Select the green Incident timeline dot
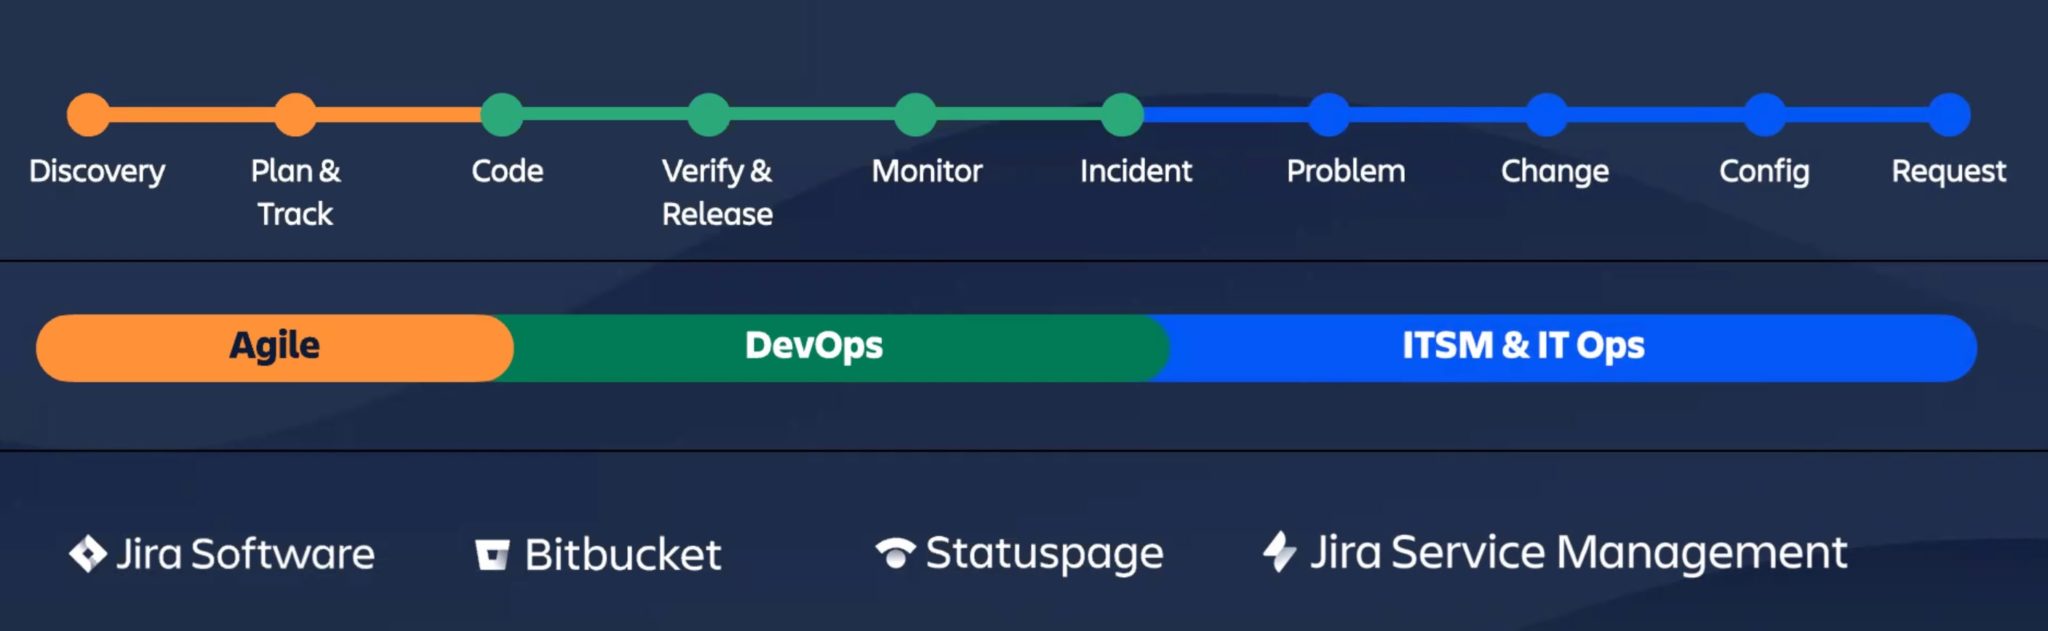The width and height of the screenshot is (2048, 631). click(1123, 115)
